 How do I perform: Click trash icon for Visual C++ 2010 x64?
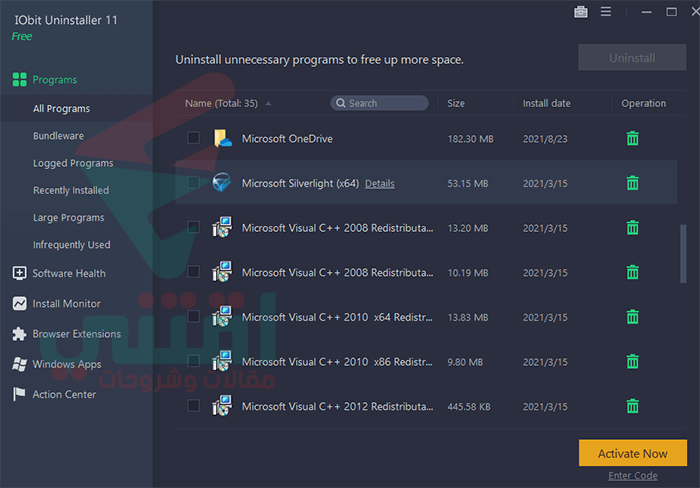point(632,317)
